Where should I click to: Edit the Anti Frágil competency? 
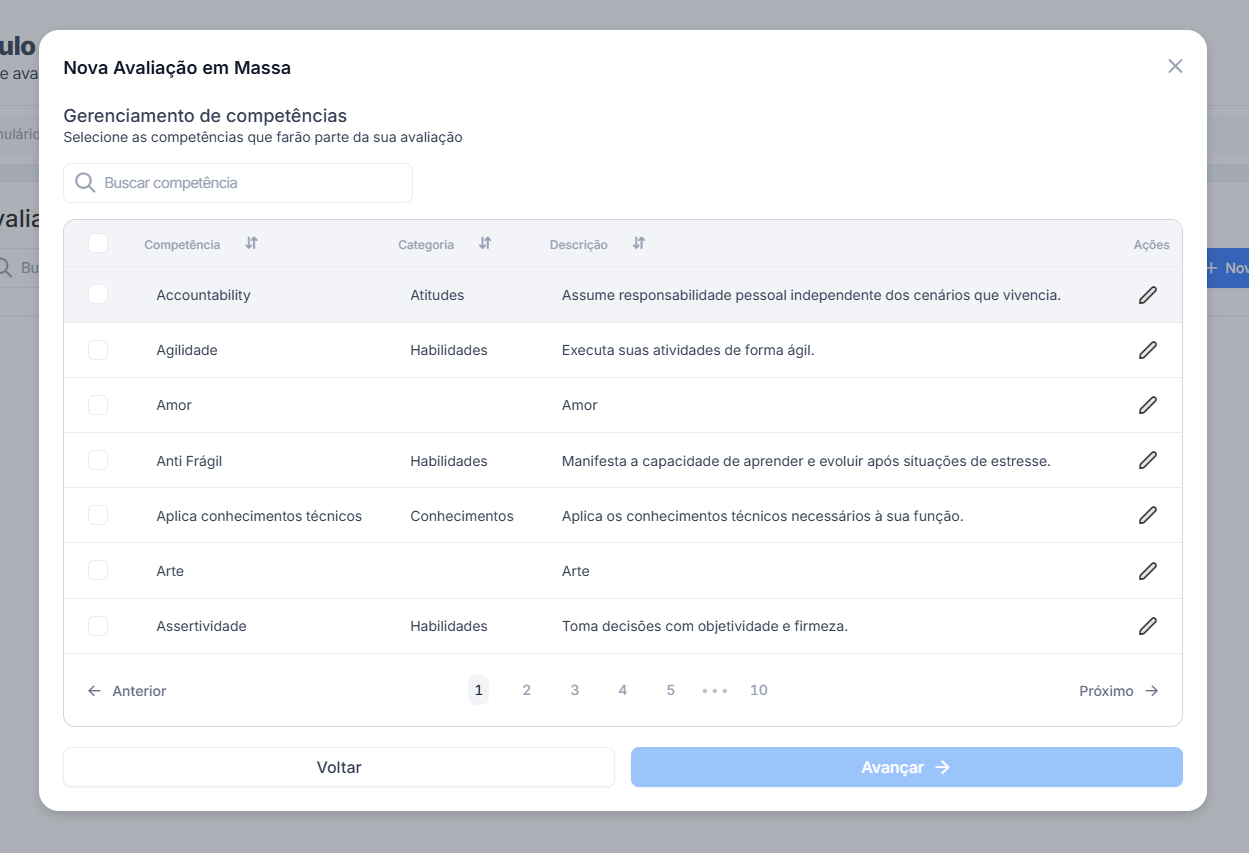[1147, 460]
